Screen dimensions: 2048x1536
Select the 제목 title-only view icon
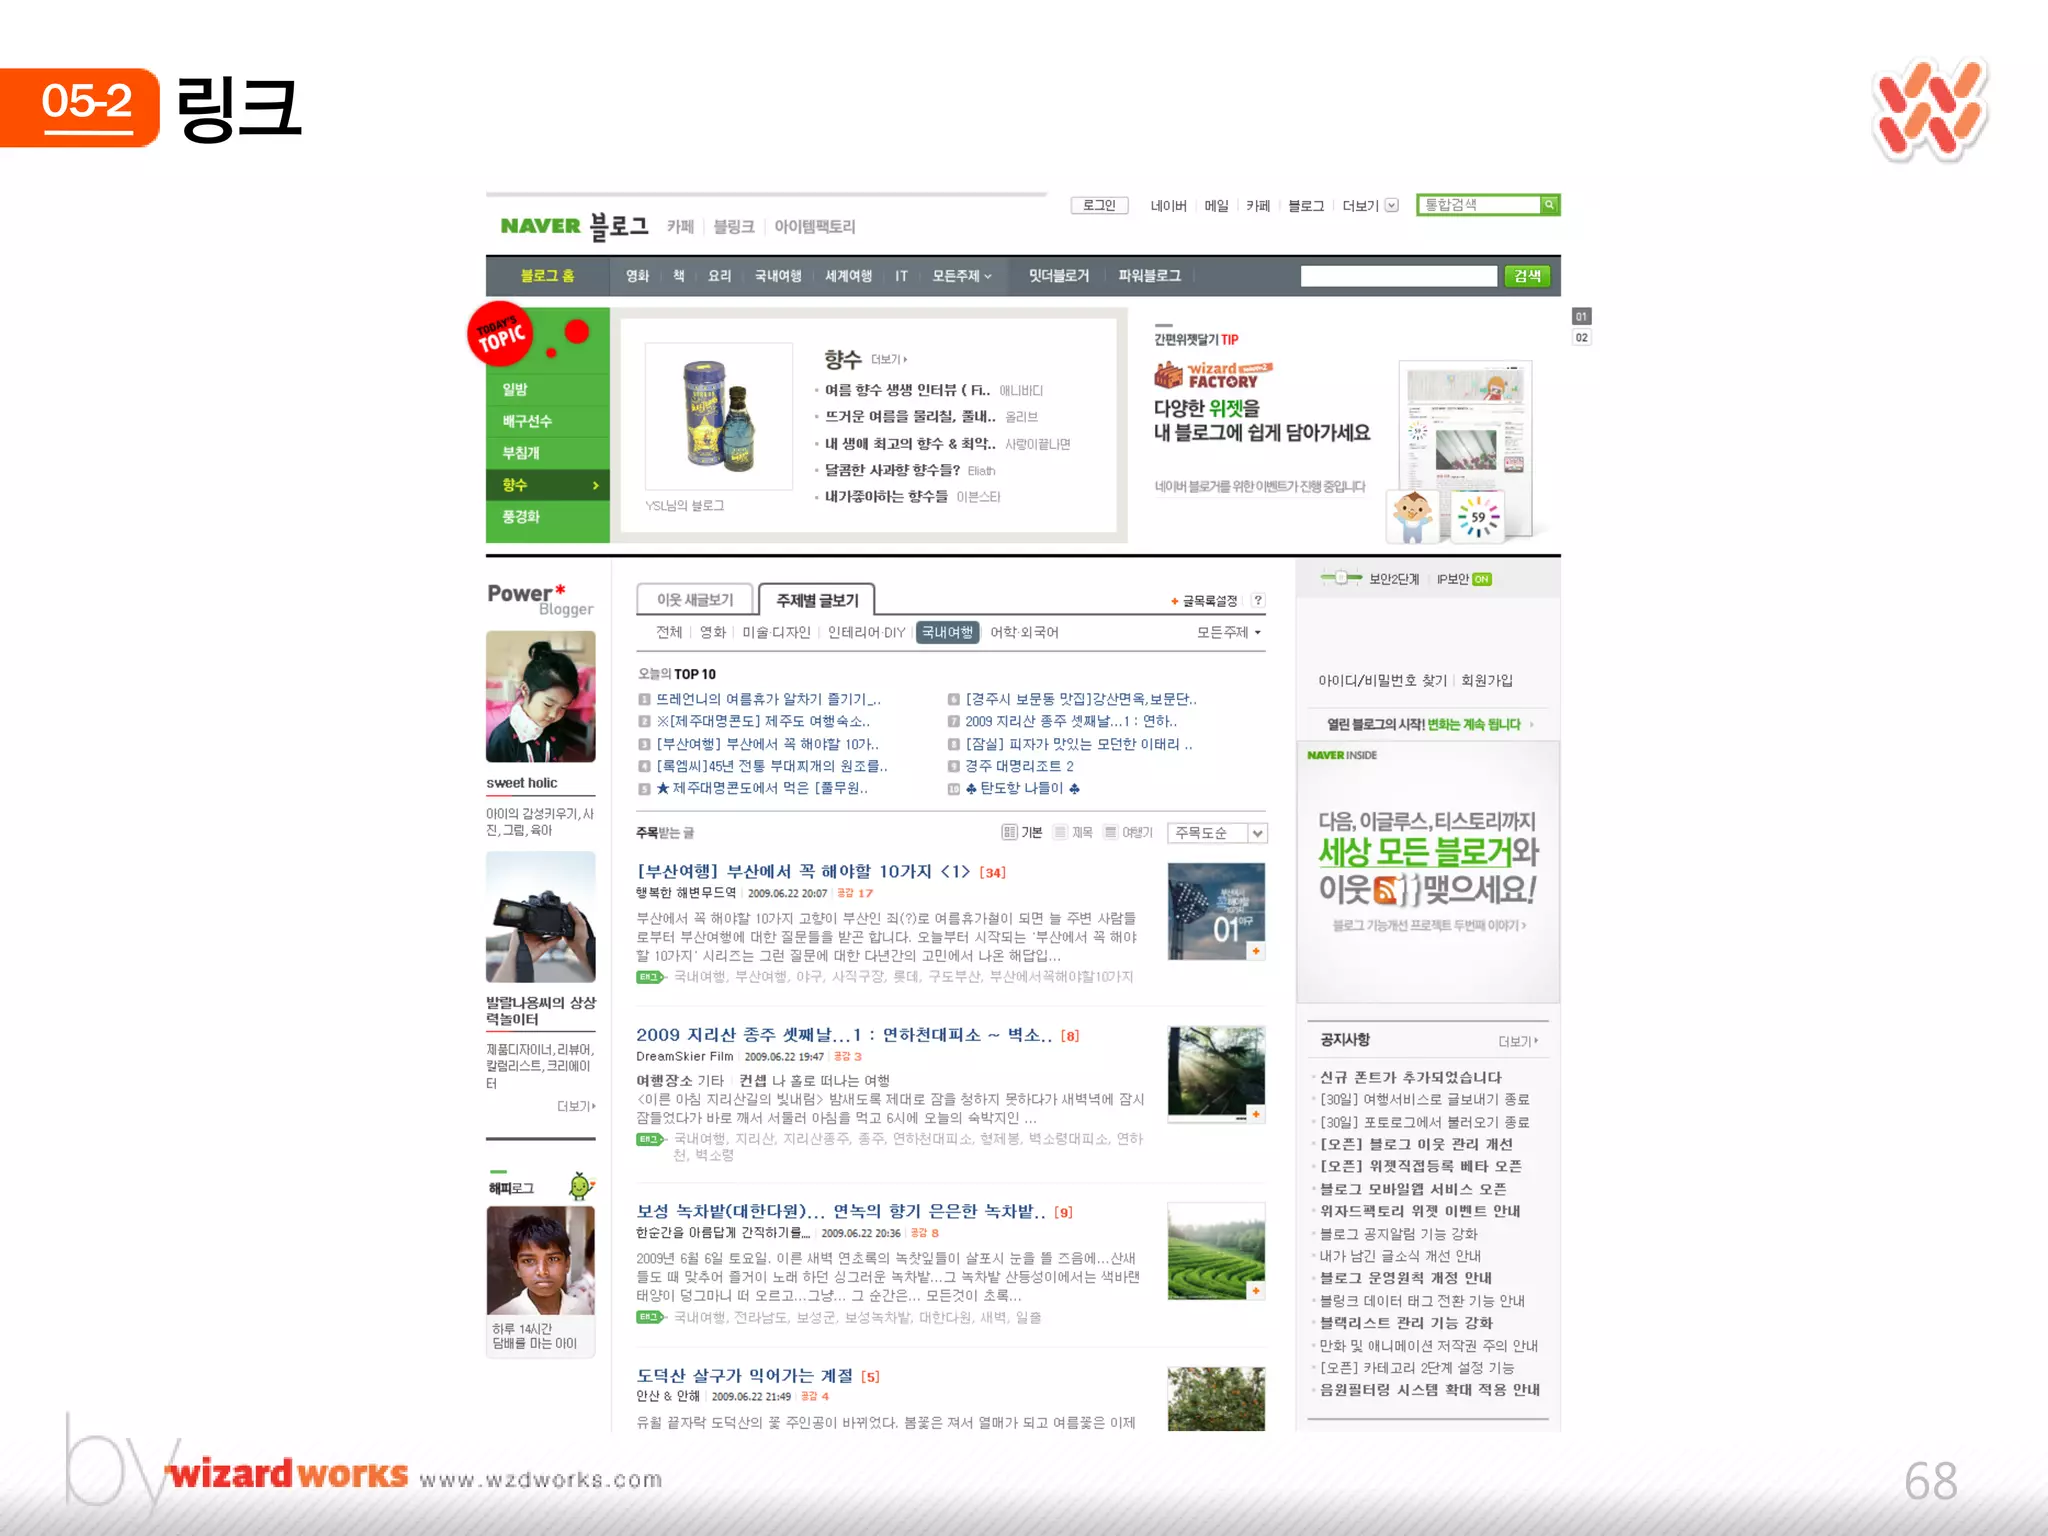click(1061, 832)
